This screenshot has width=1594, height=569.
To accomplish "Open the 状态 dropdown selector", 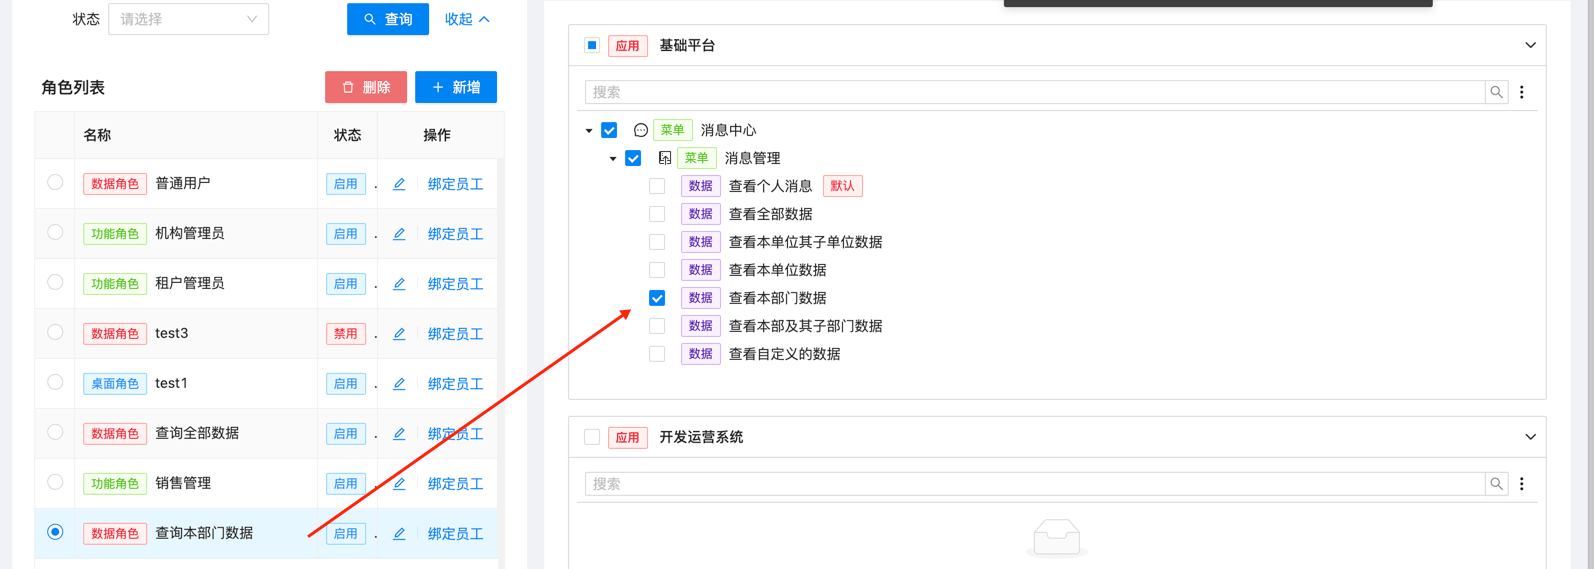I will [x=188, y=19].
